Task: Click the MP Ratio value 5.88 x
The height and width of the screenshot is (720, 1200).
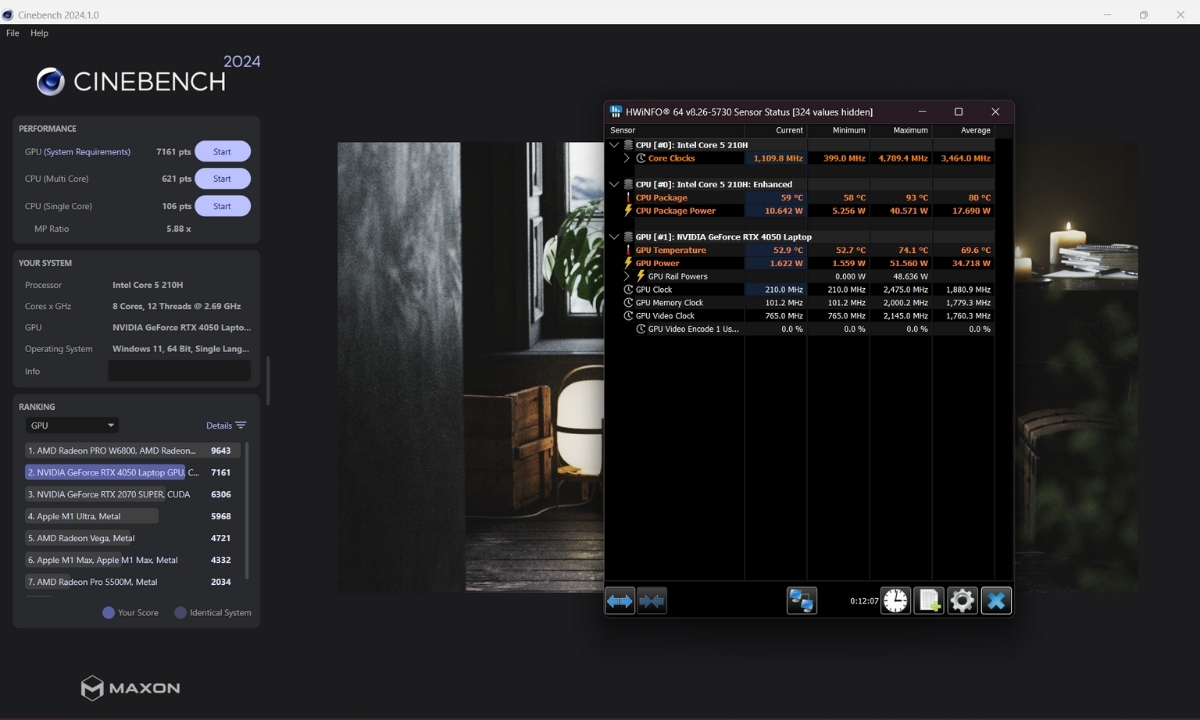Action: [178, 229]
